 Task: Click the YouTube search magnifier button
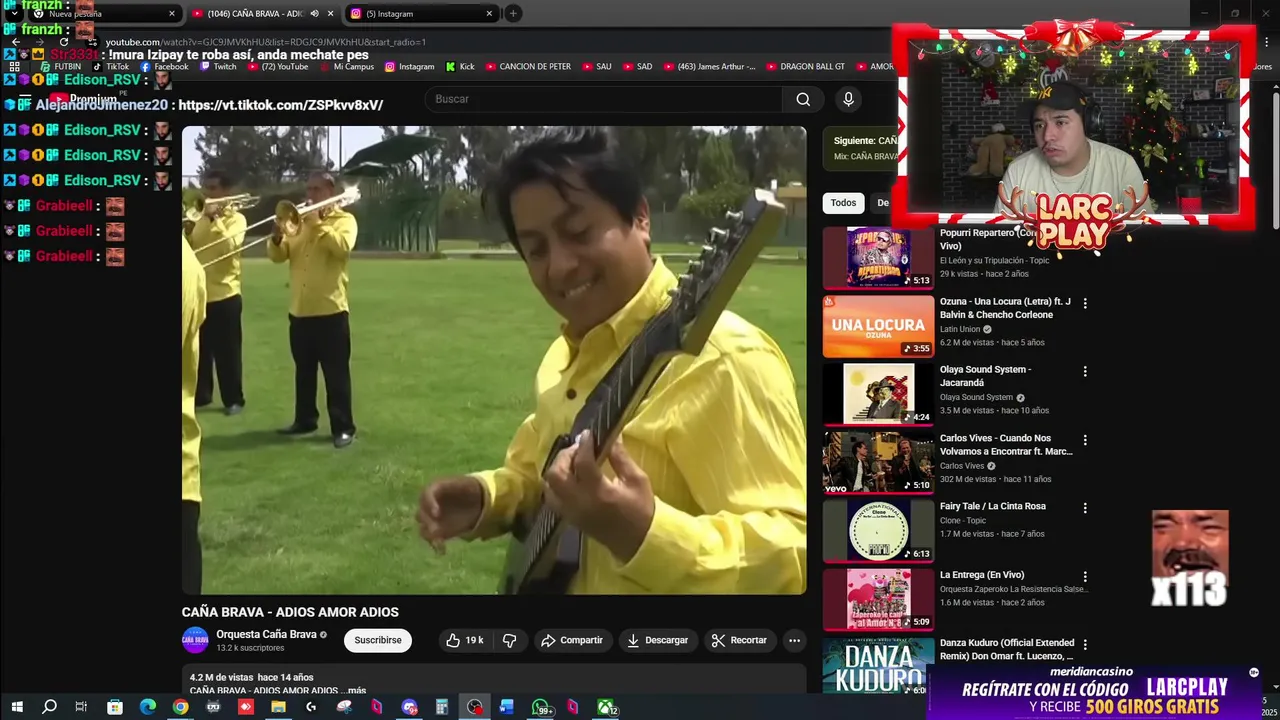point(803,99)
